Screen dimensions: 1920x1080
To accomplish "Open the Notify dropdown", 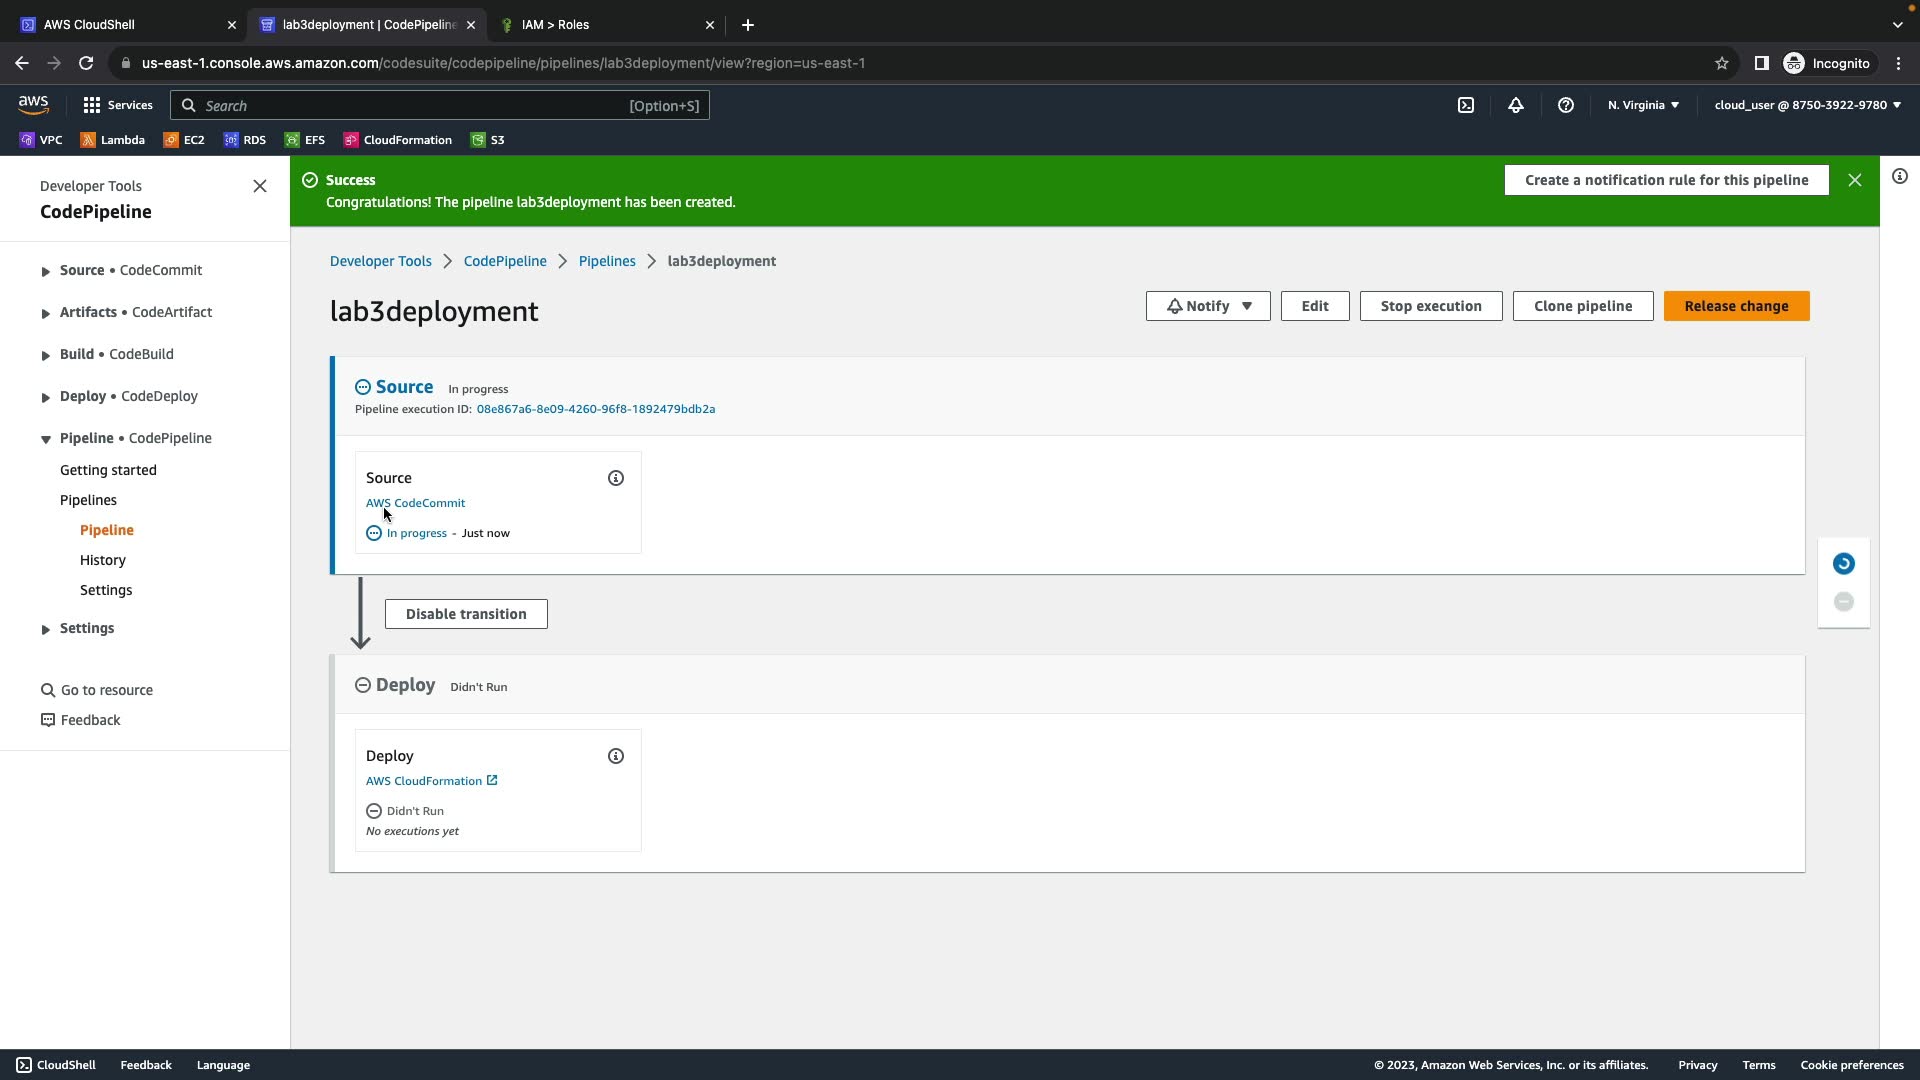I will pyautogui.click(x=1207, y=306).
